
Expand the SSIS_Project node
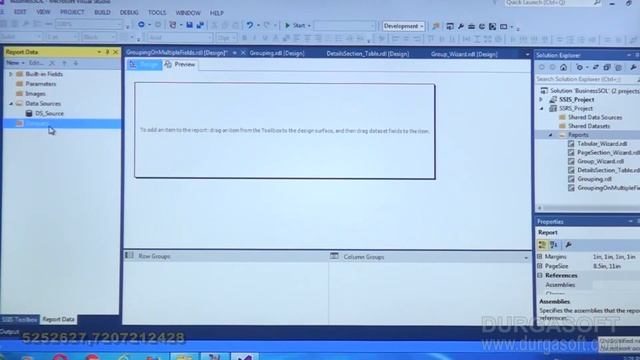click(542, 100)
